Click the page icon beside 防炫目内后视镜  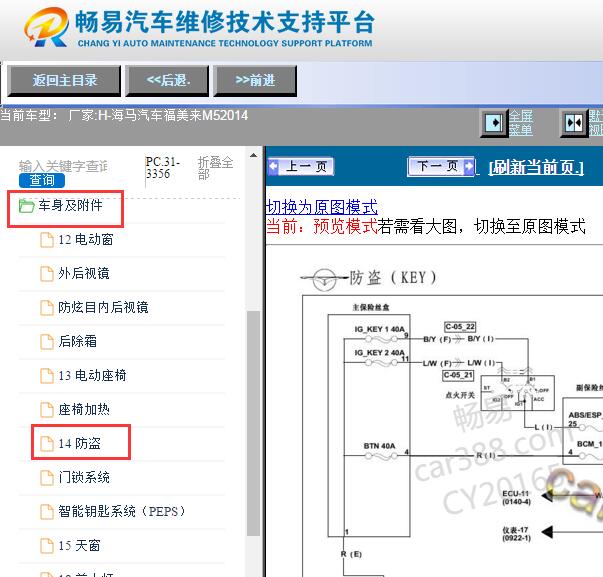point(47,308)
